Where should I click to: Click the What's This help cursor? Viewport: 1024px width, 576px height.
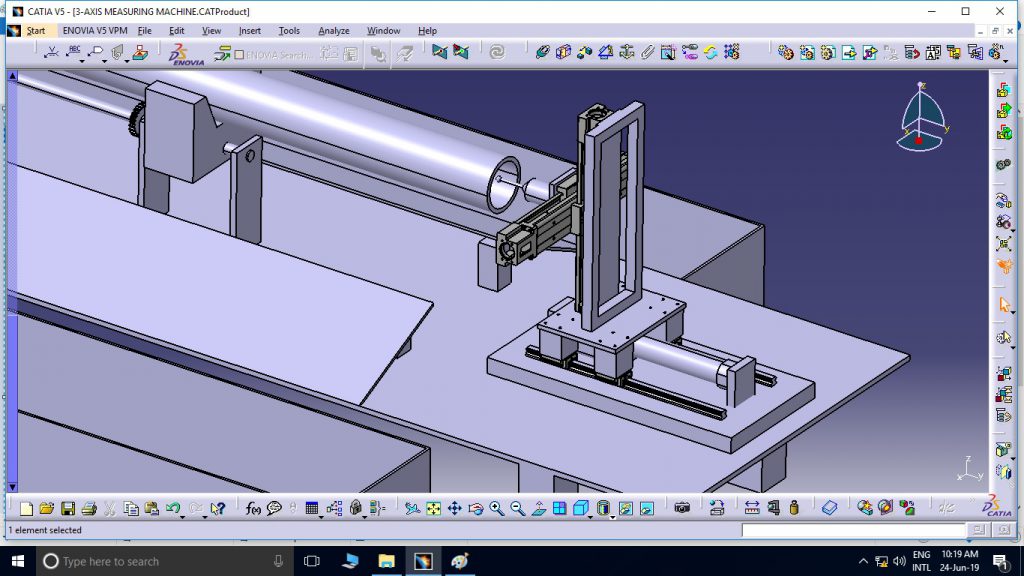point(218,508)
